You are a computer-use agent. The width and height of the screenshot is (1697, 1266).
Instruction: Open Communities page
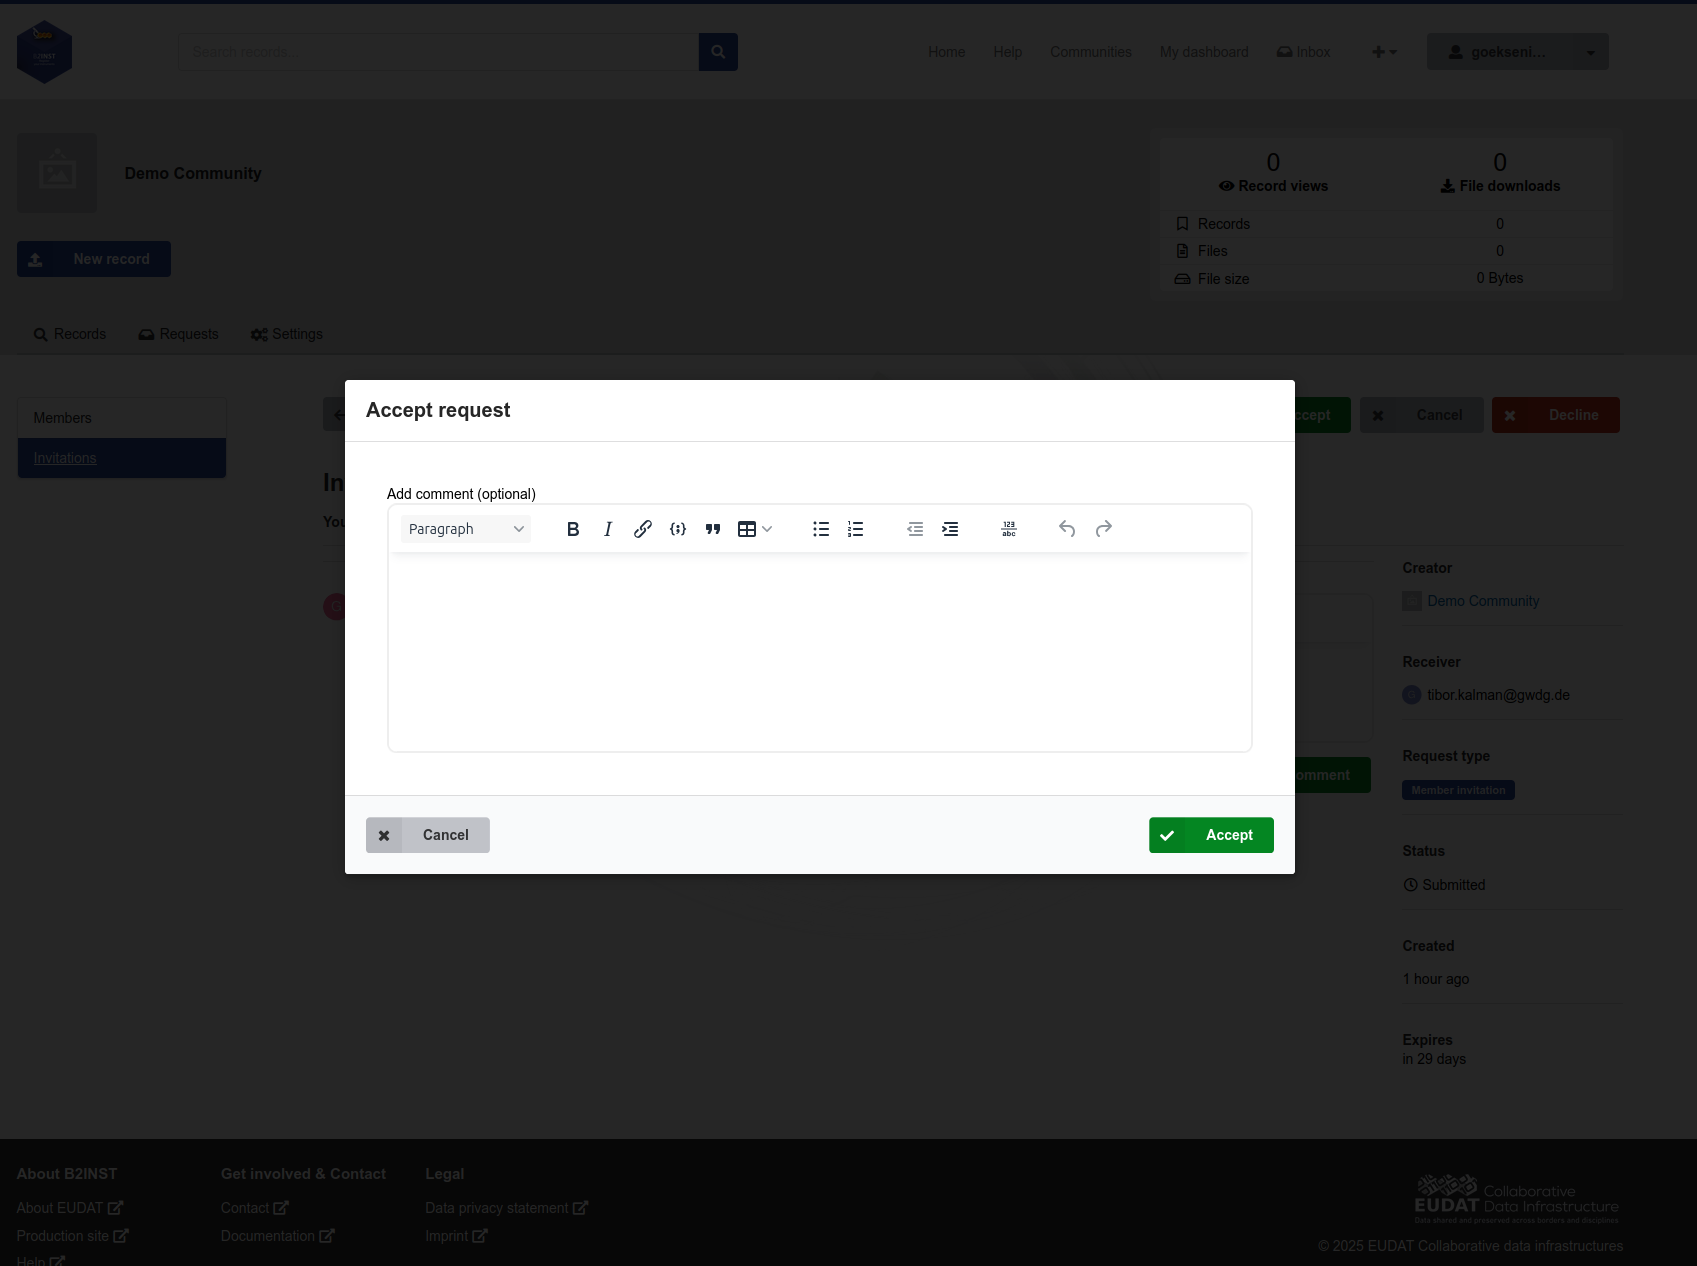1091,52
